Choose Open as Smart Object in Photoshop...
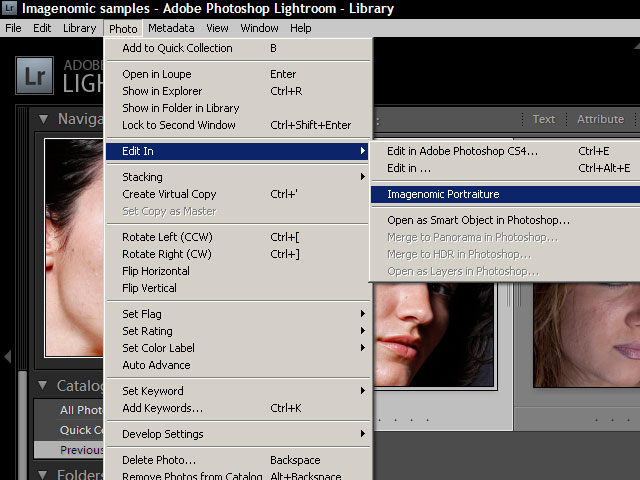This screenshot has height=480, width=640. point(505,220)
